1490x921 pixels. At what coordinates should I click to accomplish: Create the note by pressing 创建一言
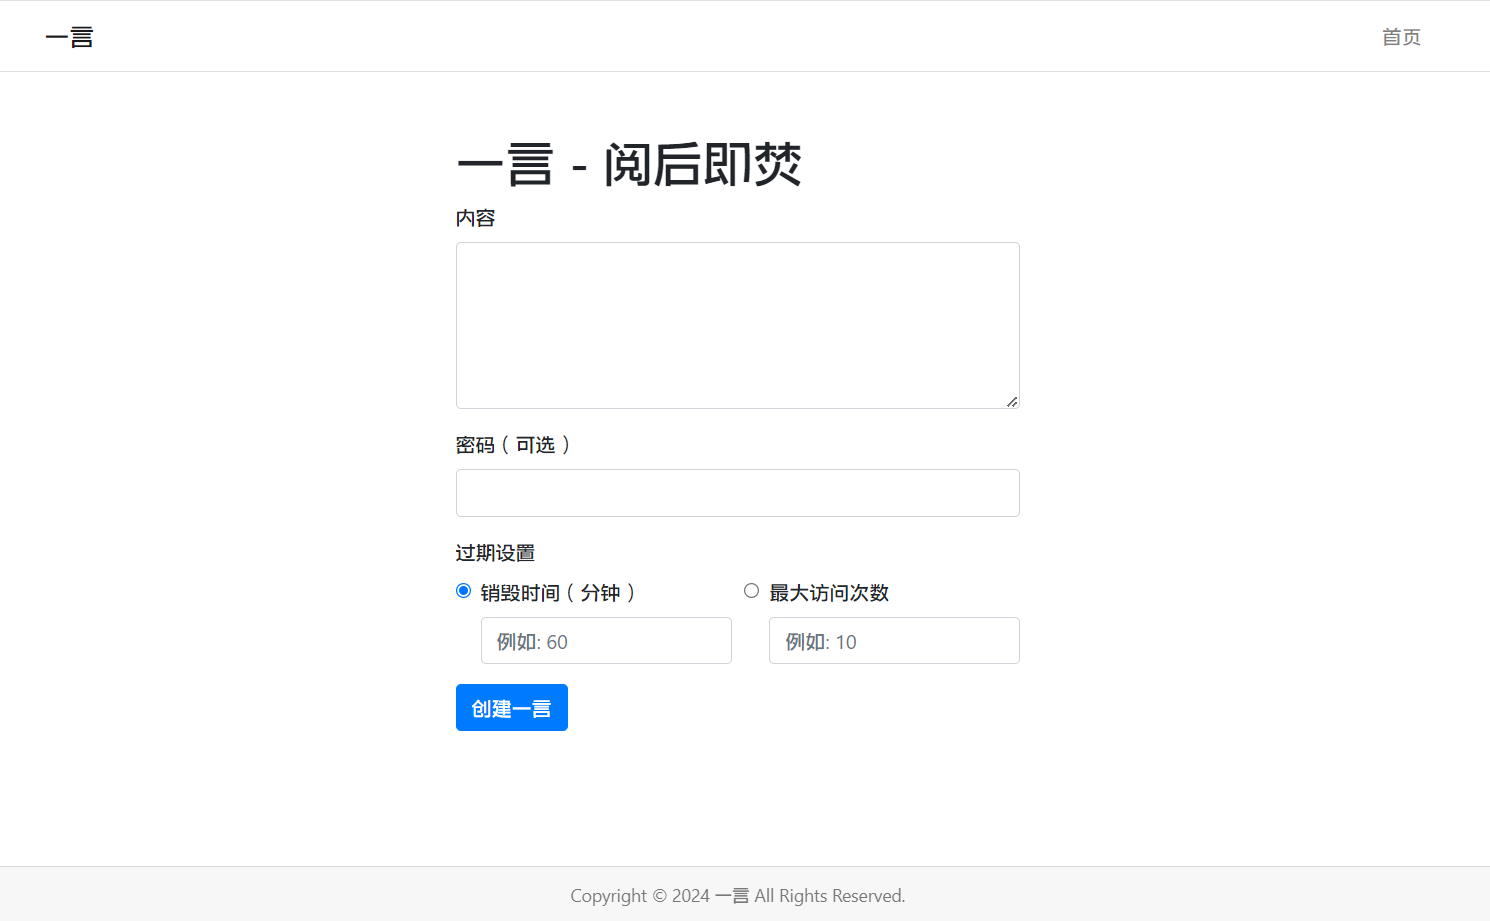511,707
